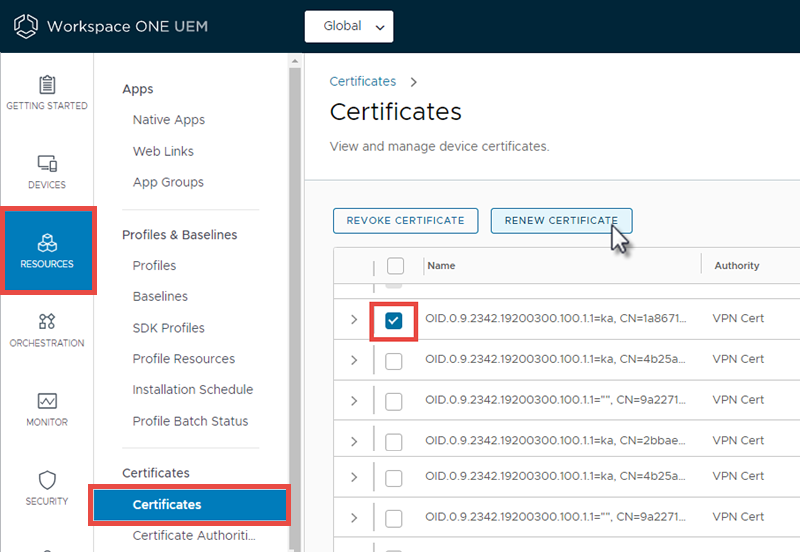This screenshot has height=552, width=800.
Task: Check the first CN=4b25a certificate row checkbox
Action: tap(393, 361)
